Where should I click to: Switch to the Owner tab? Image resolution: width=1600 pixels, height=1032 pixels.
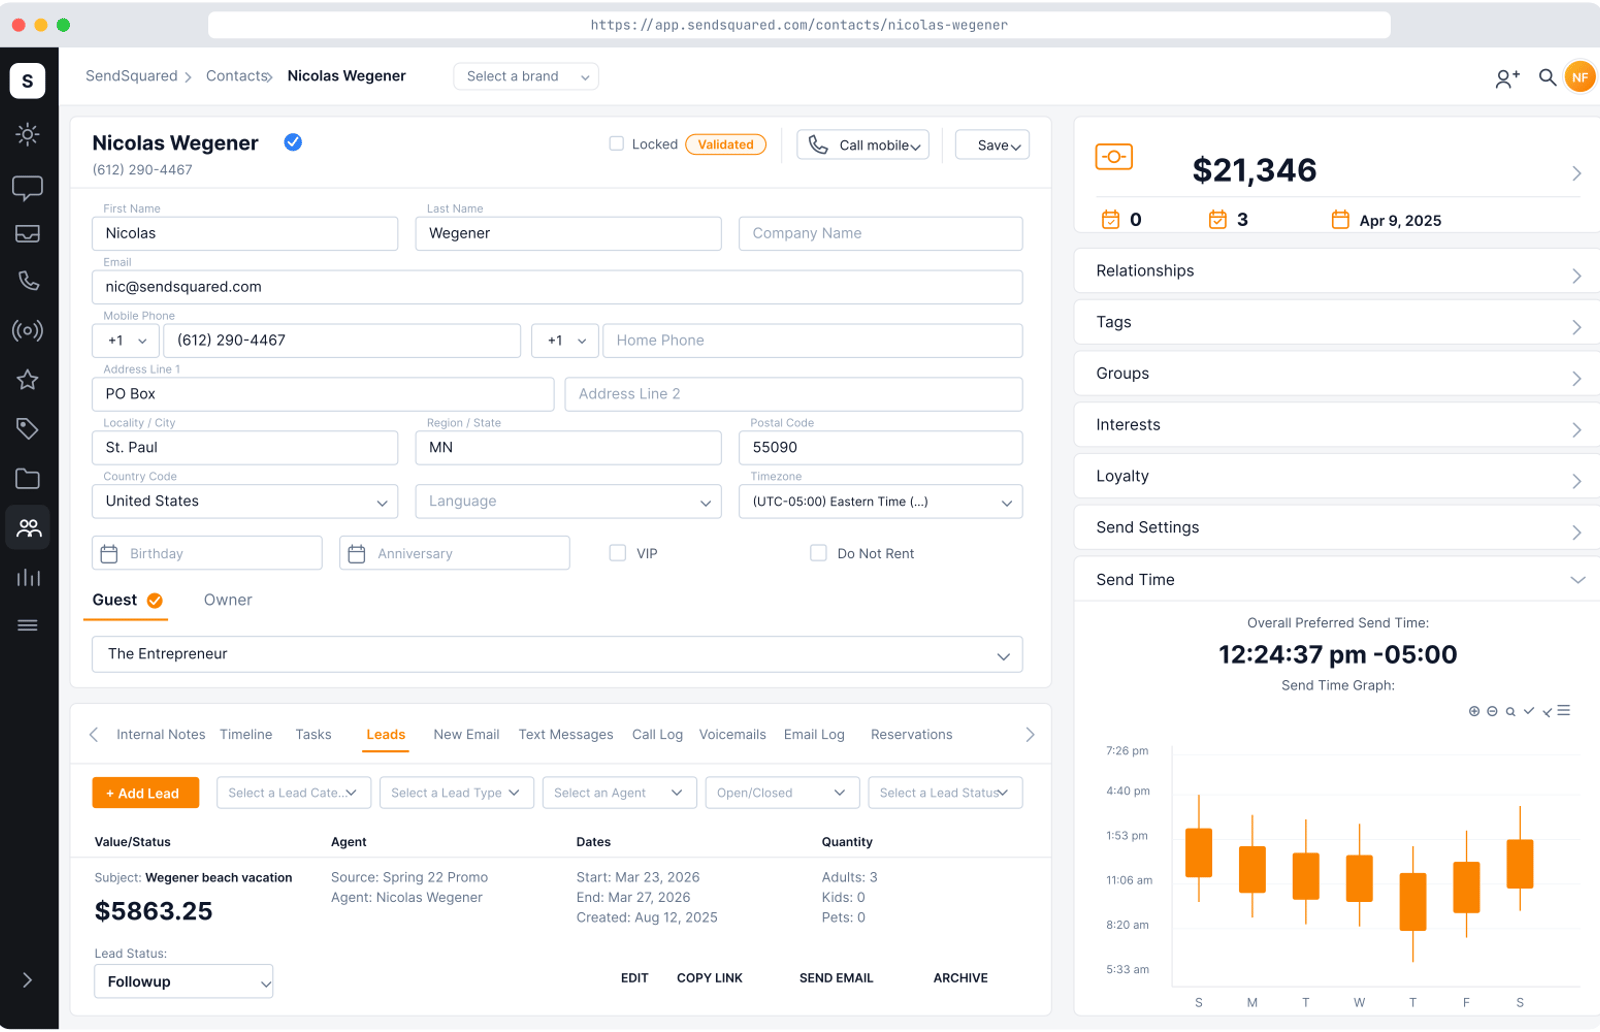click(228, 600)
